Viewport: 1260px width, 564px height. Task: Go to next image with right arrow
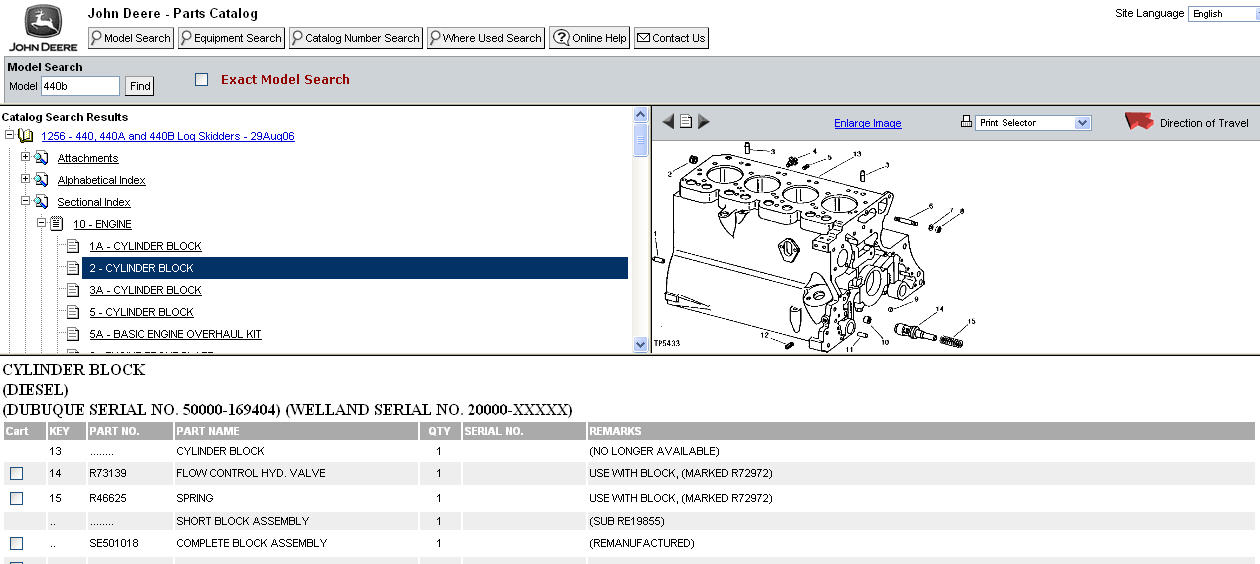click(704, 122)
